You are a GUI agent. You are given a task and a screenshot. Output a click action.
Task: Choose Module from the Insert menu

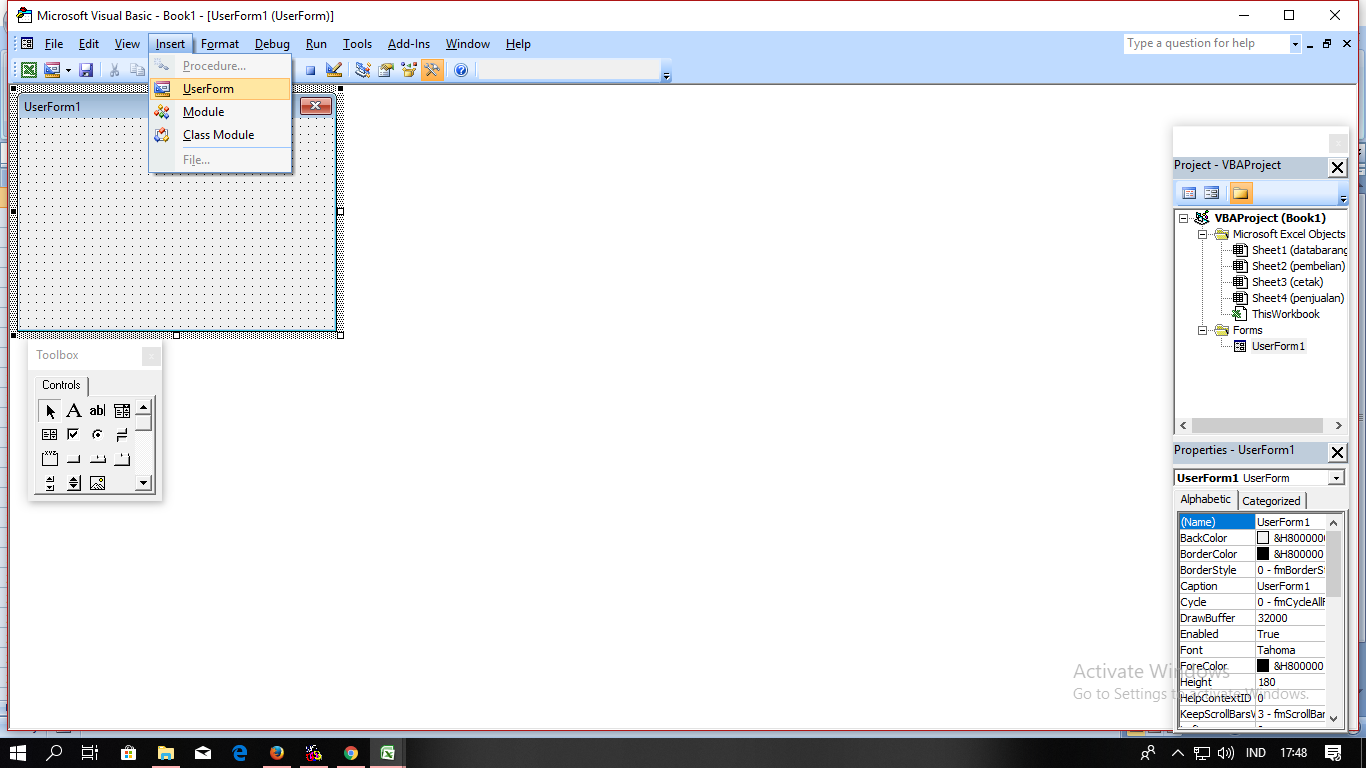tap(220, 112)
